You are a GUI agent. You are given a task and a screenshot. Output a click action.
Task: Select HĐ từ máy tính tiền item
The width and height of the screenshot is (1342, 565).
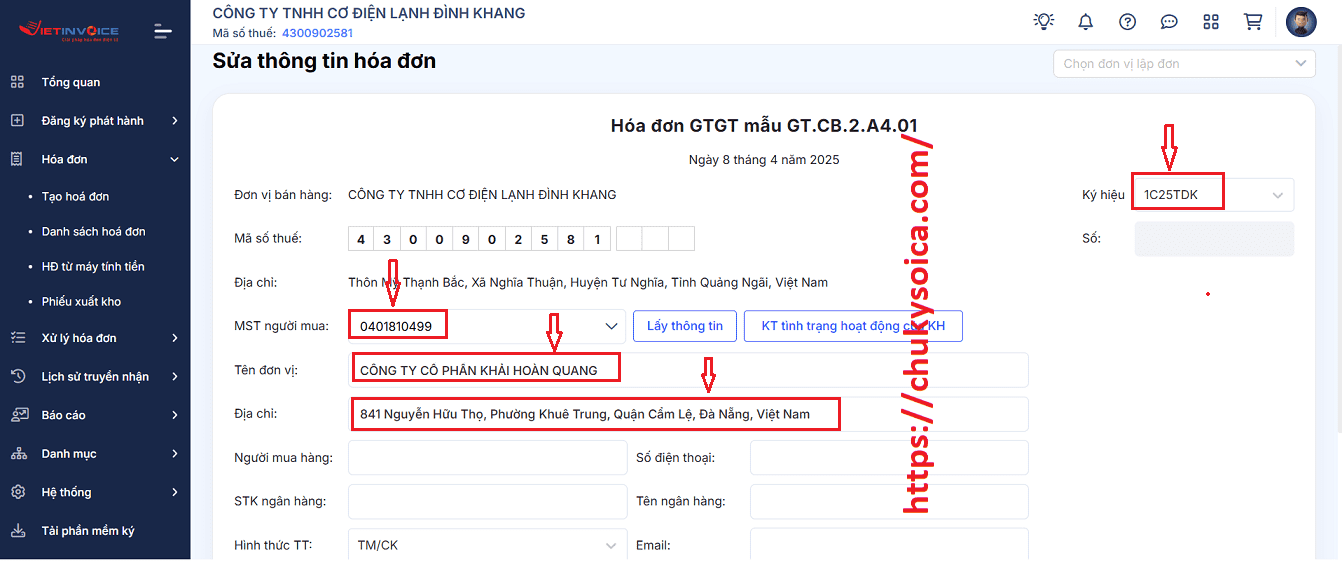(93, 267)
